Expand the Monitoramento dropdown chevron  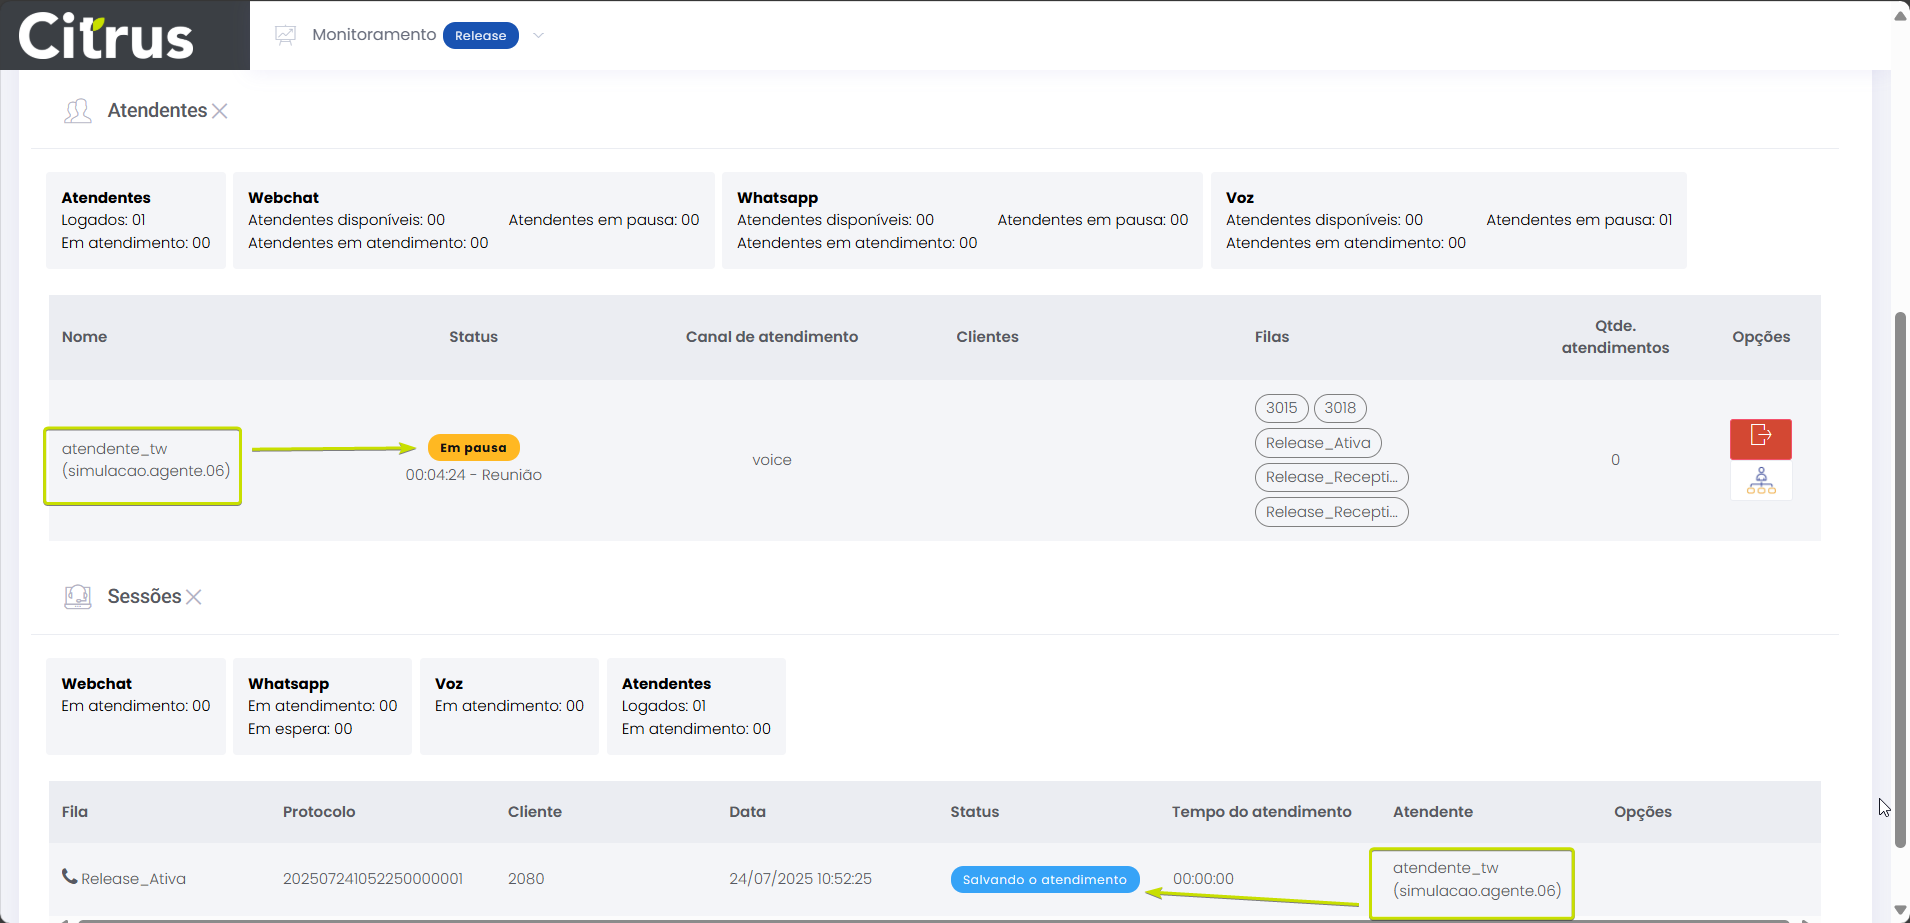coord(538,35)
